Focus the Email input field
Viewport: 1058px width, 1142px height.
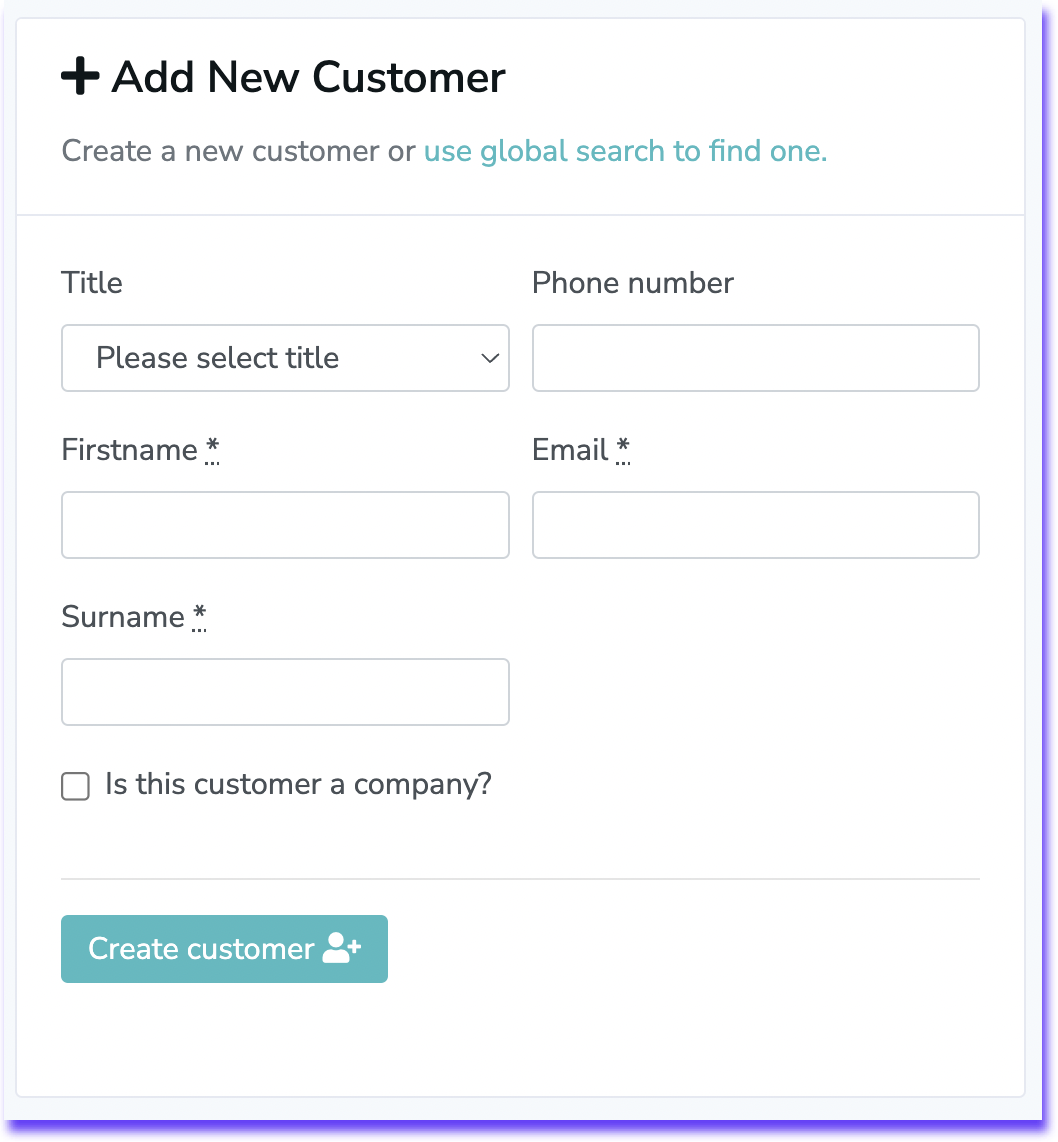click(756, 524)
